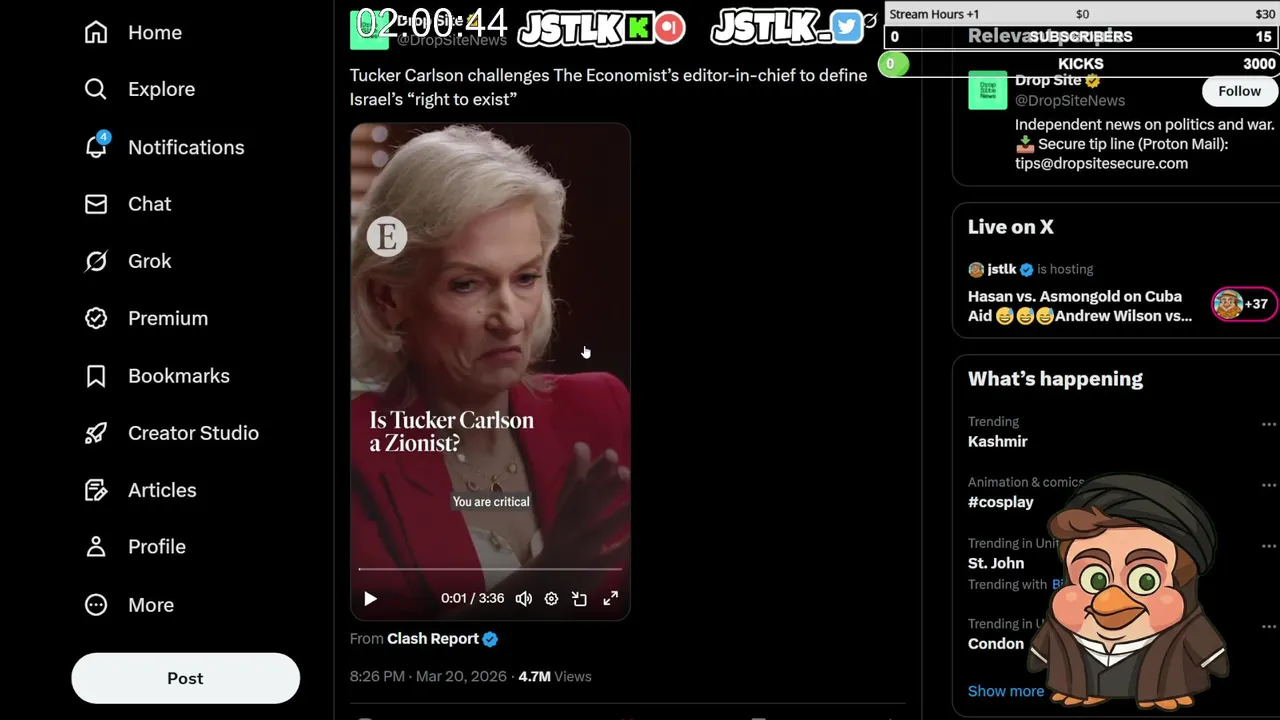
Task: Open Premium verified badge icon
Action: pyautogui.click(x=96, y=318)
